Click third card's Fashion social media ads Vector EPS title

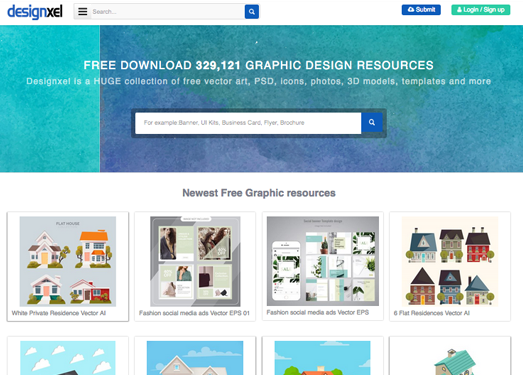tap(318, 312)
